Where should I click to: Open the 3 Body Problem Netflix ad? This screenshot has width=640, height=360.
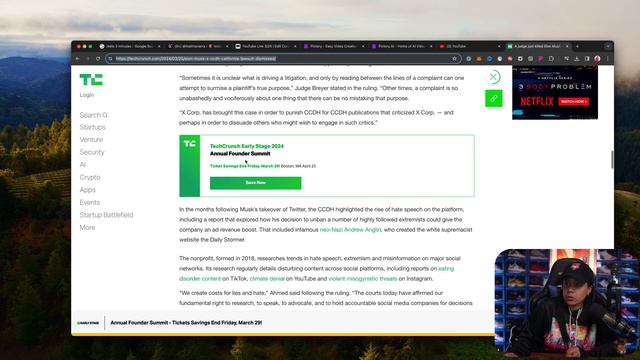pyautogui.click(x=555, y=93)
